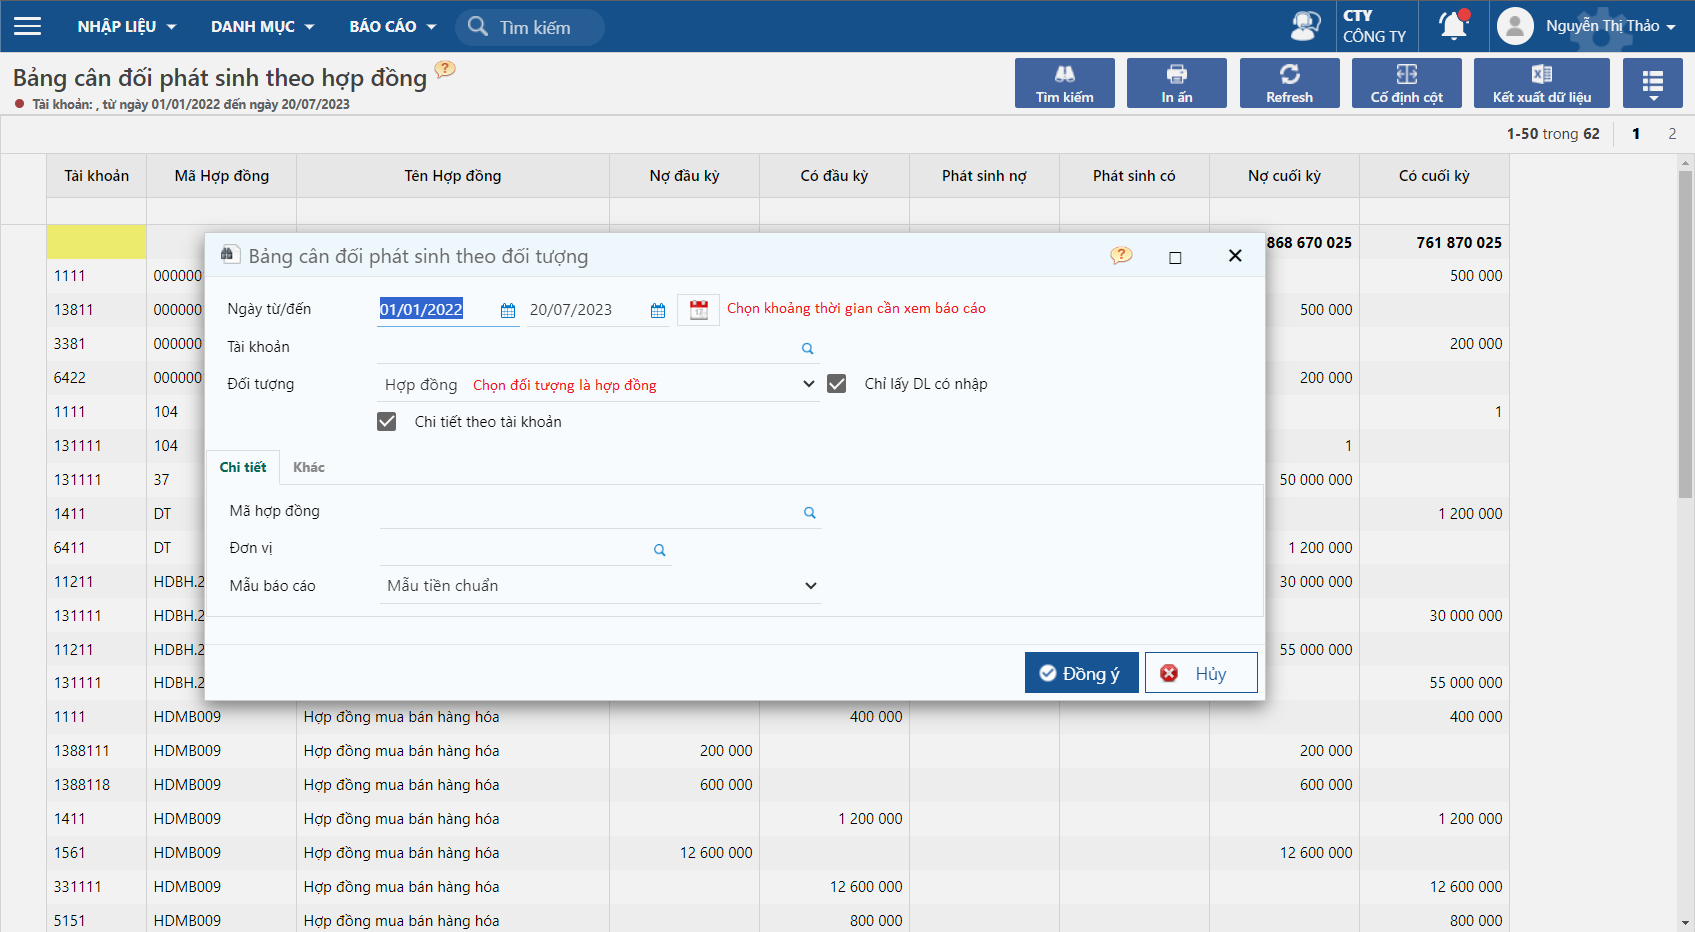Click the Mã hợp đồng lookup icon

click(809, 513)
